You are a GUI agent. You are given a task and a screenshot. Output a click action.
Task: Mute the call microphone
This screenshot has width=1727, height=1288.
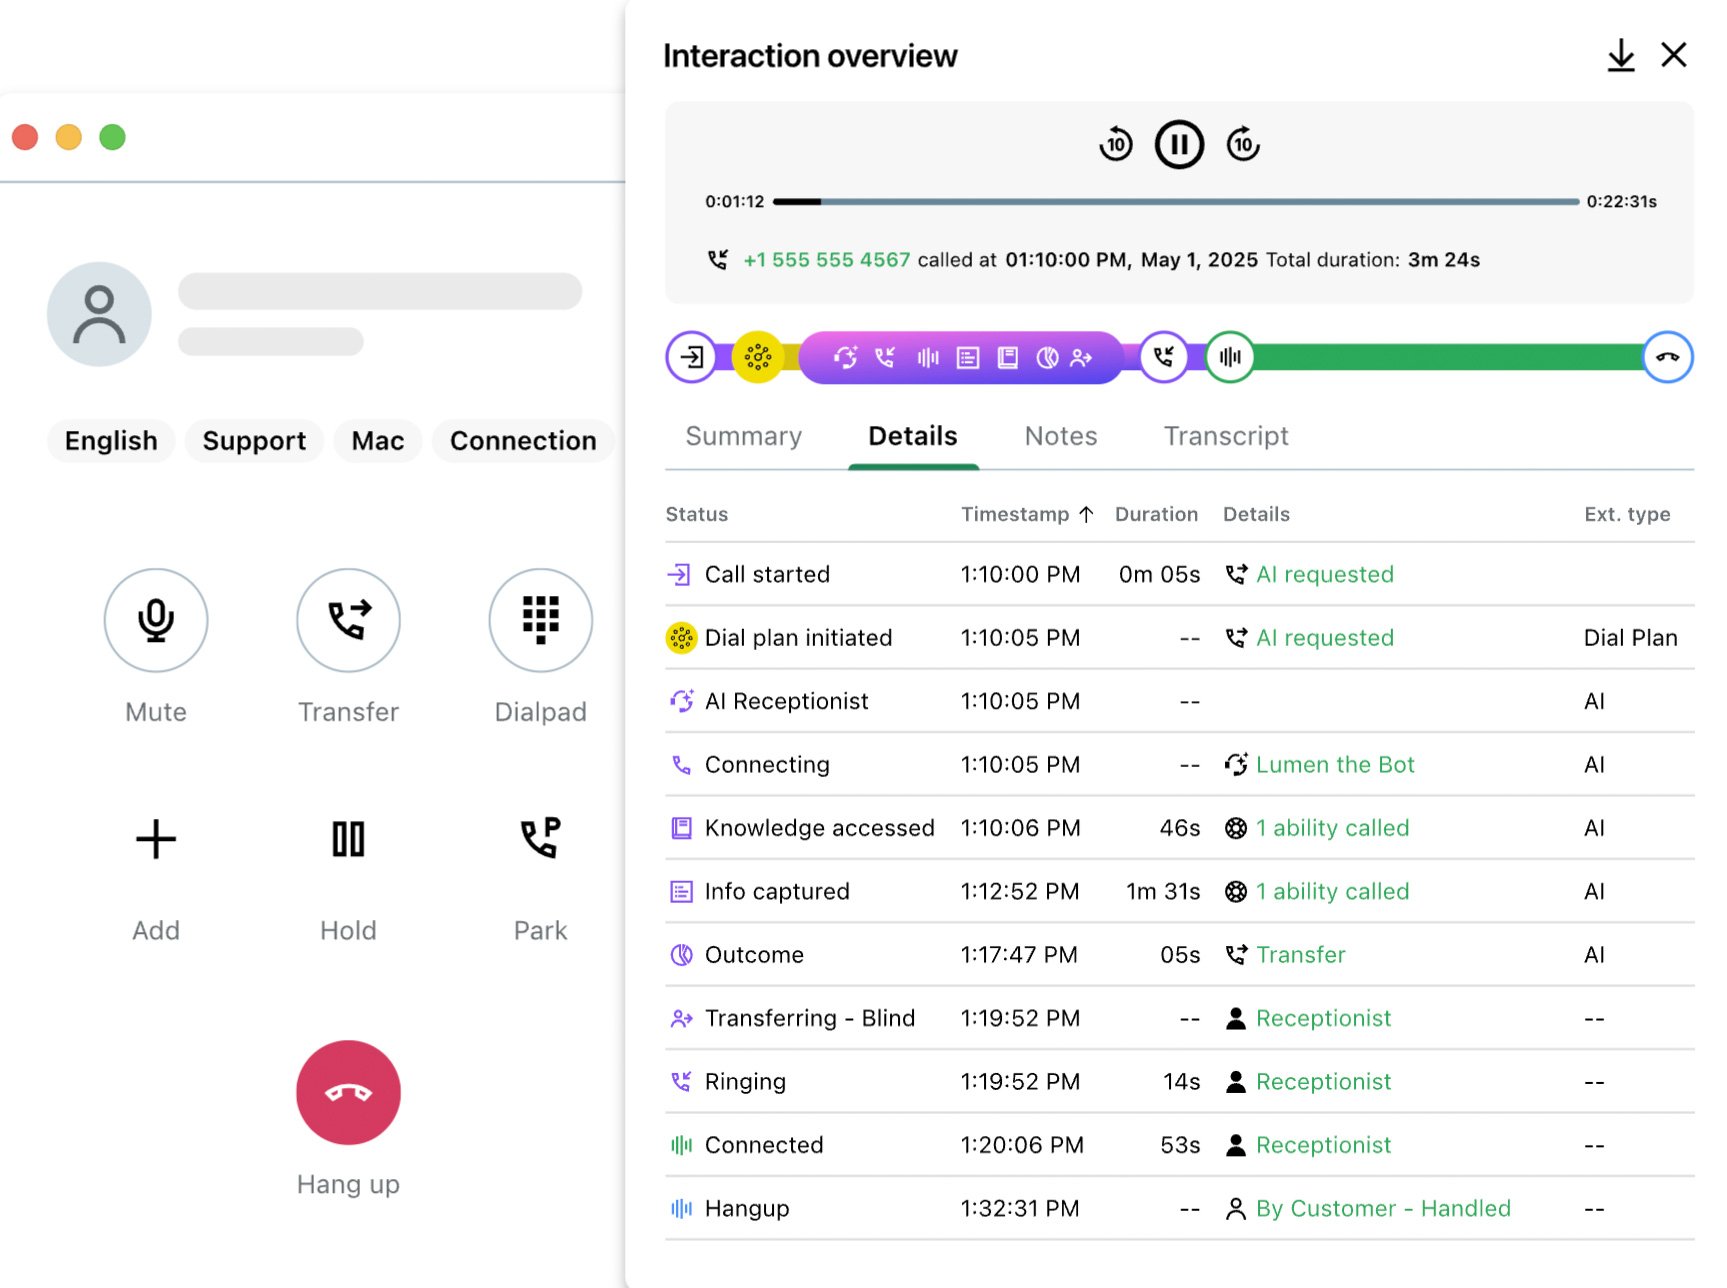point(155,620)
